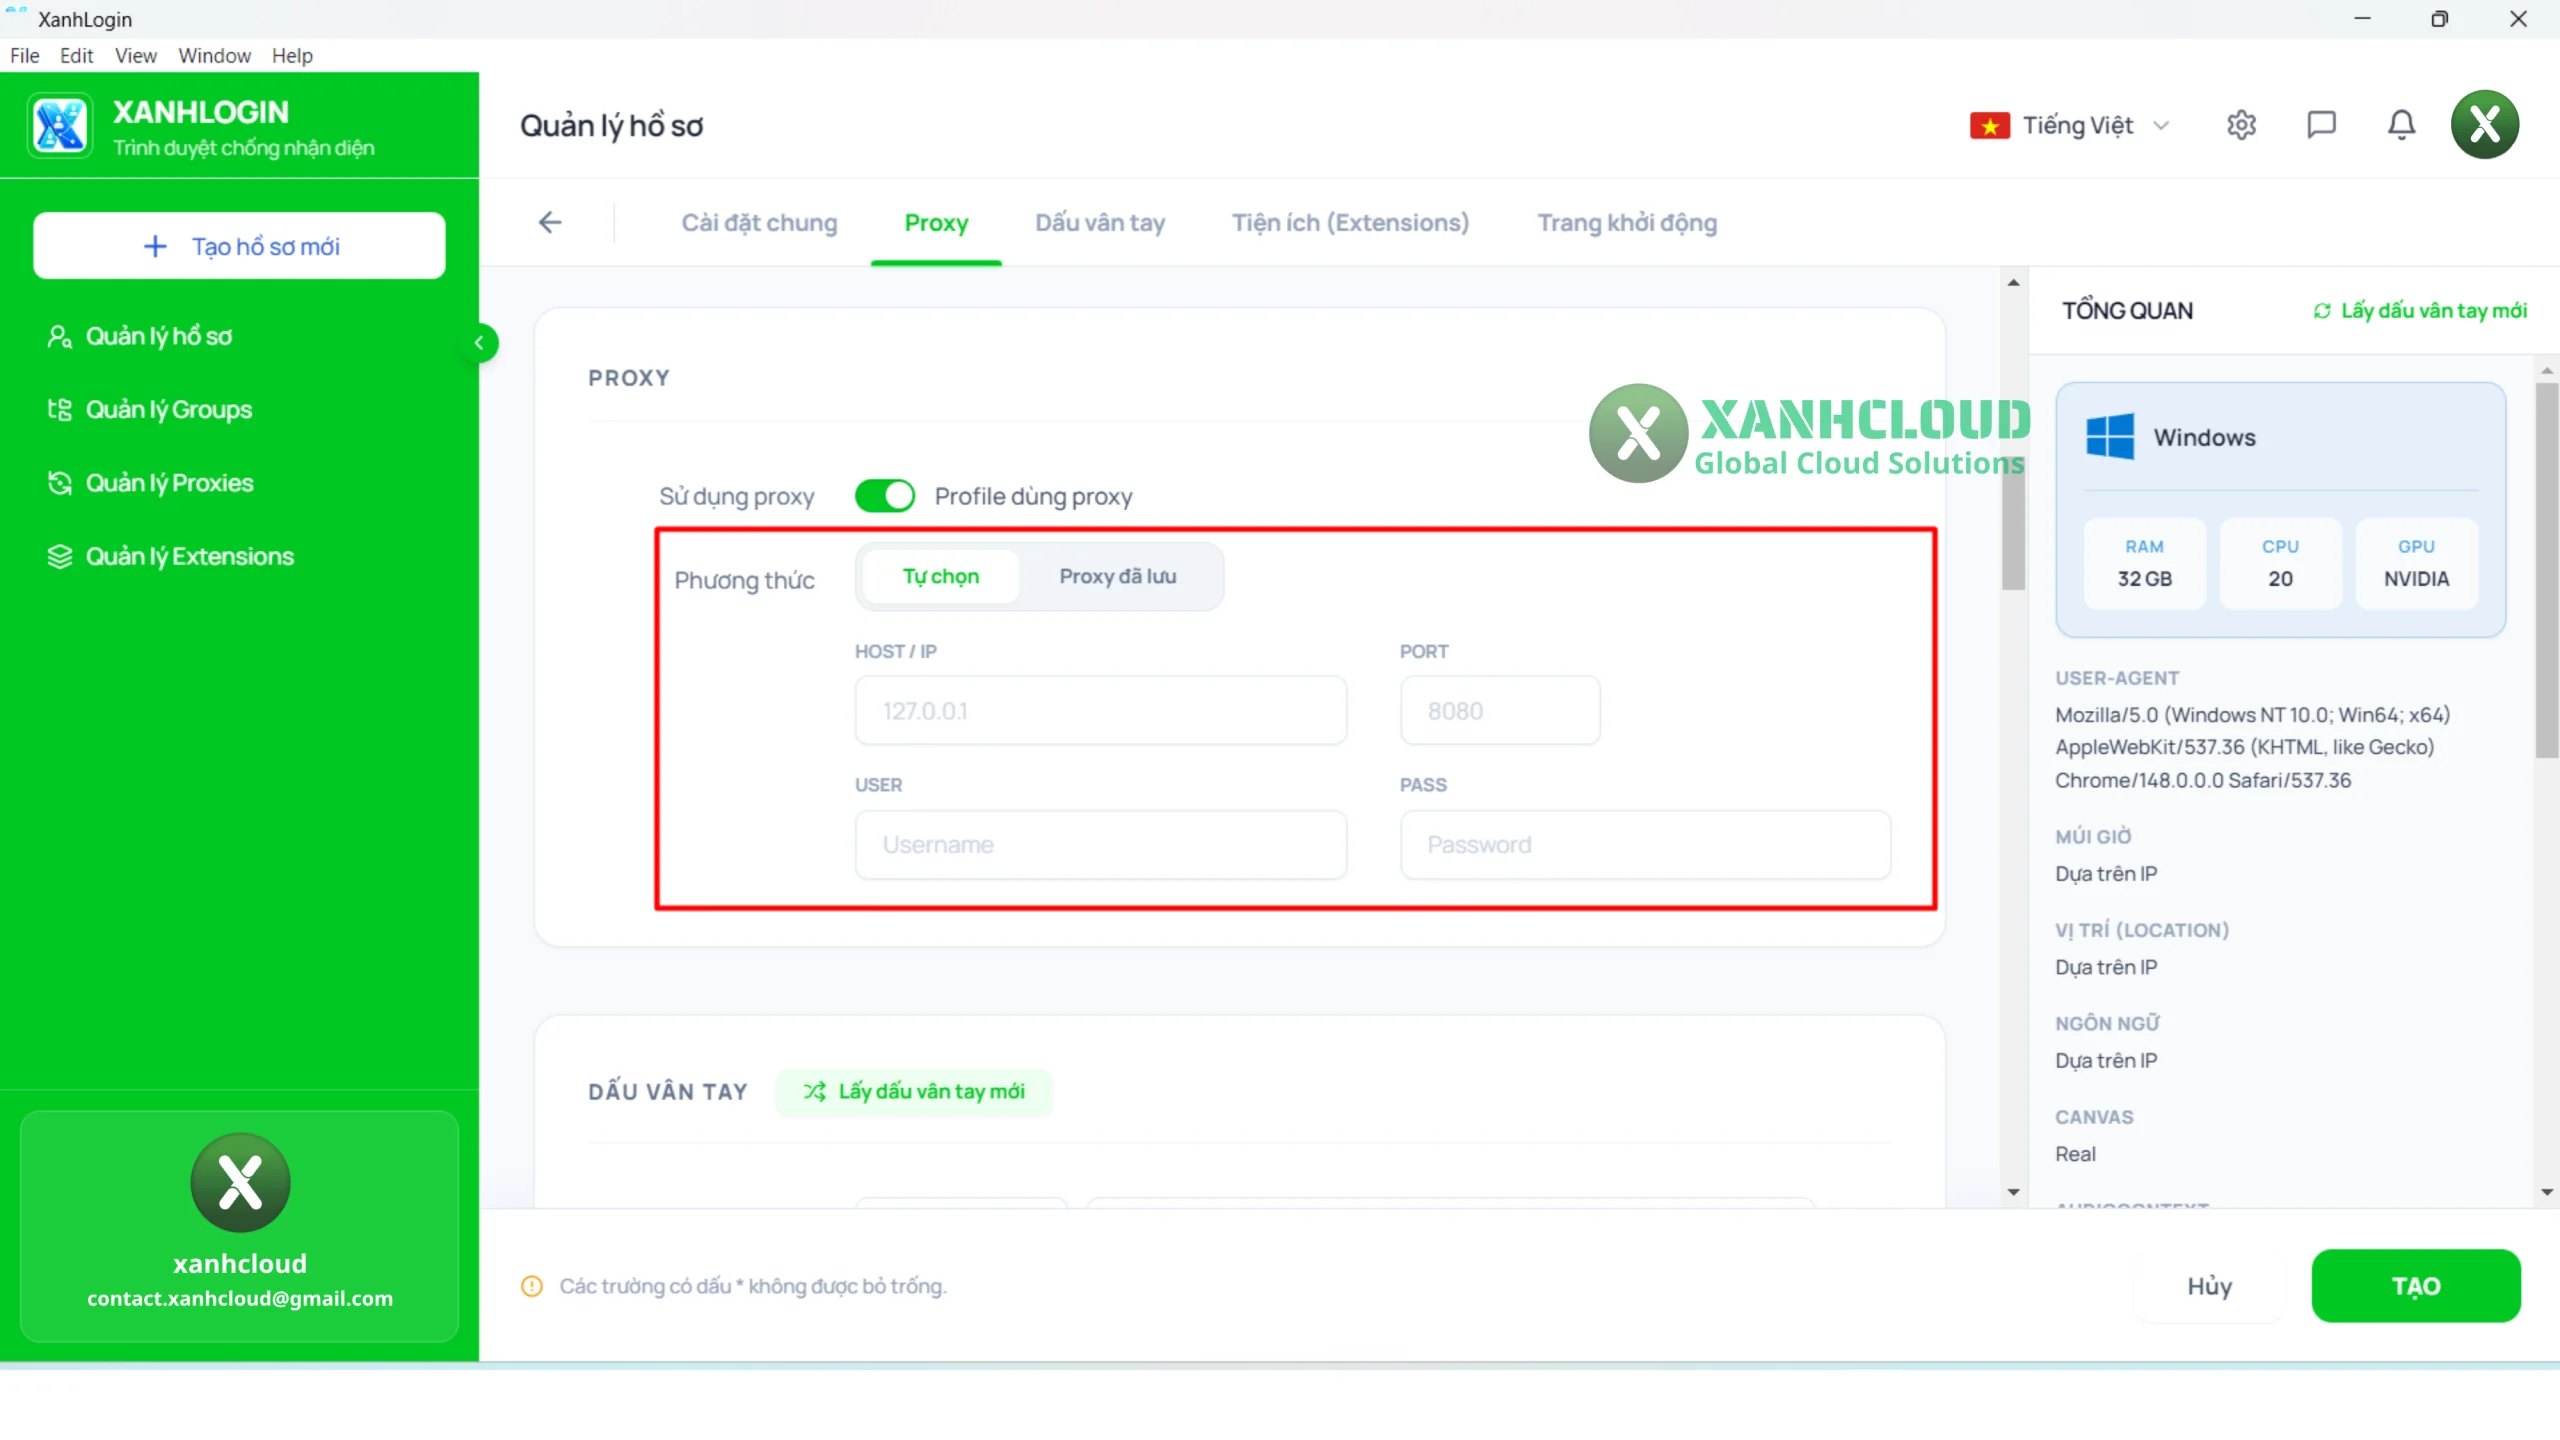Viewport: 2560px width, 1440px height.
Task: Click the CPU 20 tile
Action: (2280, 563)
